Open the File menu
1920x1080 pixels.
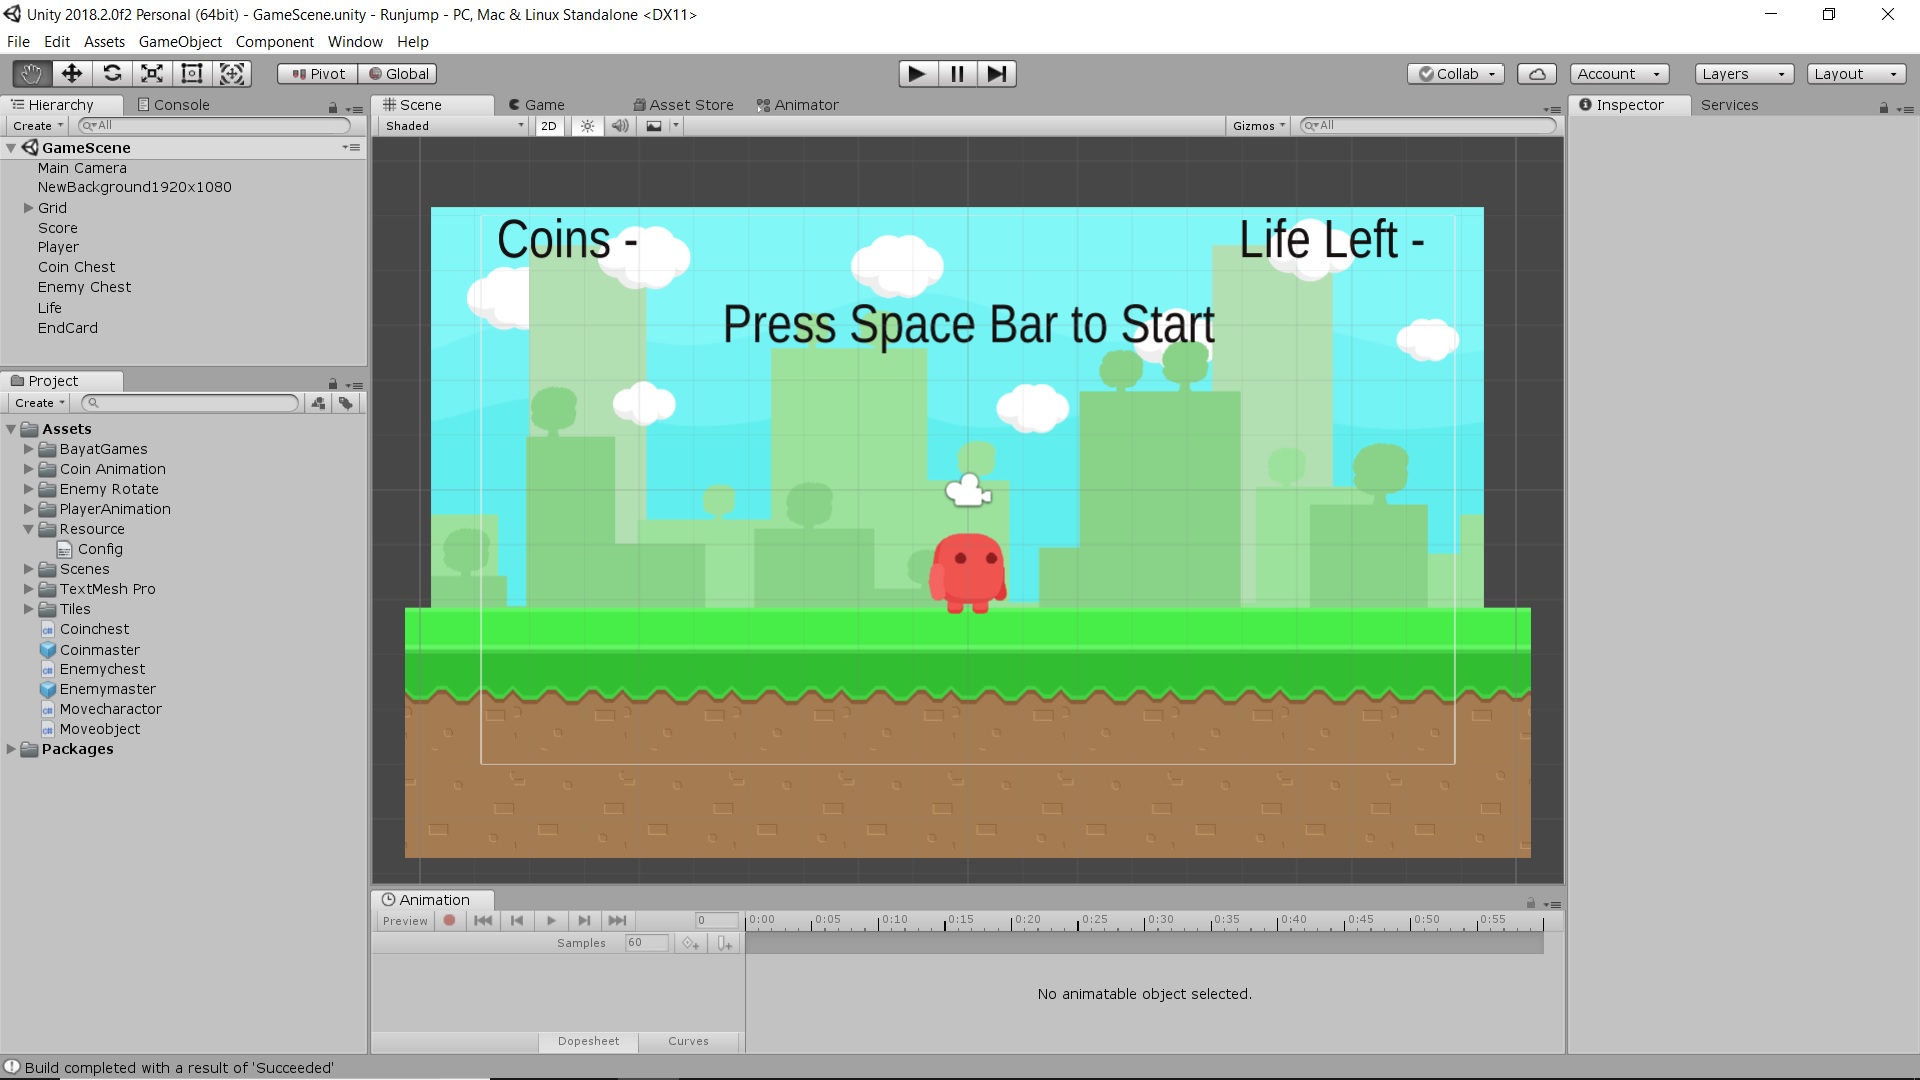pyautogui.click(x=18, y=42)
